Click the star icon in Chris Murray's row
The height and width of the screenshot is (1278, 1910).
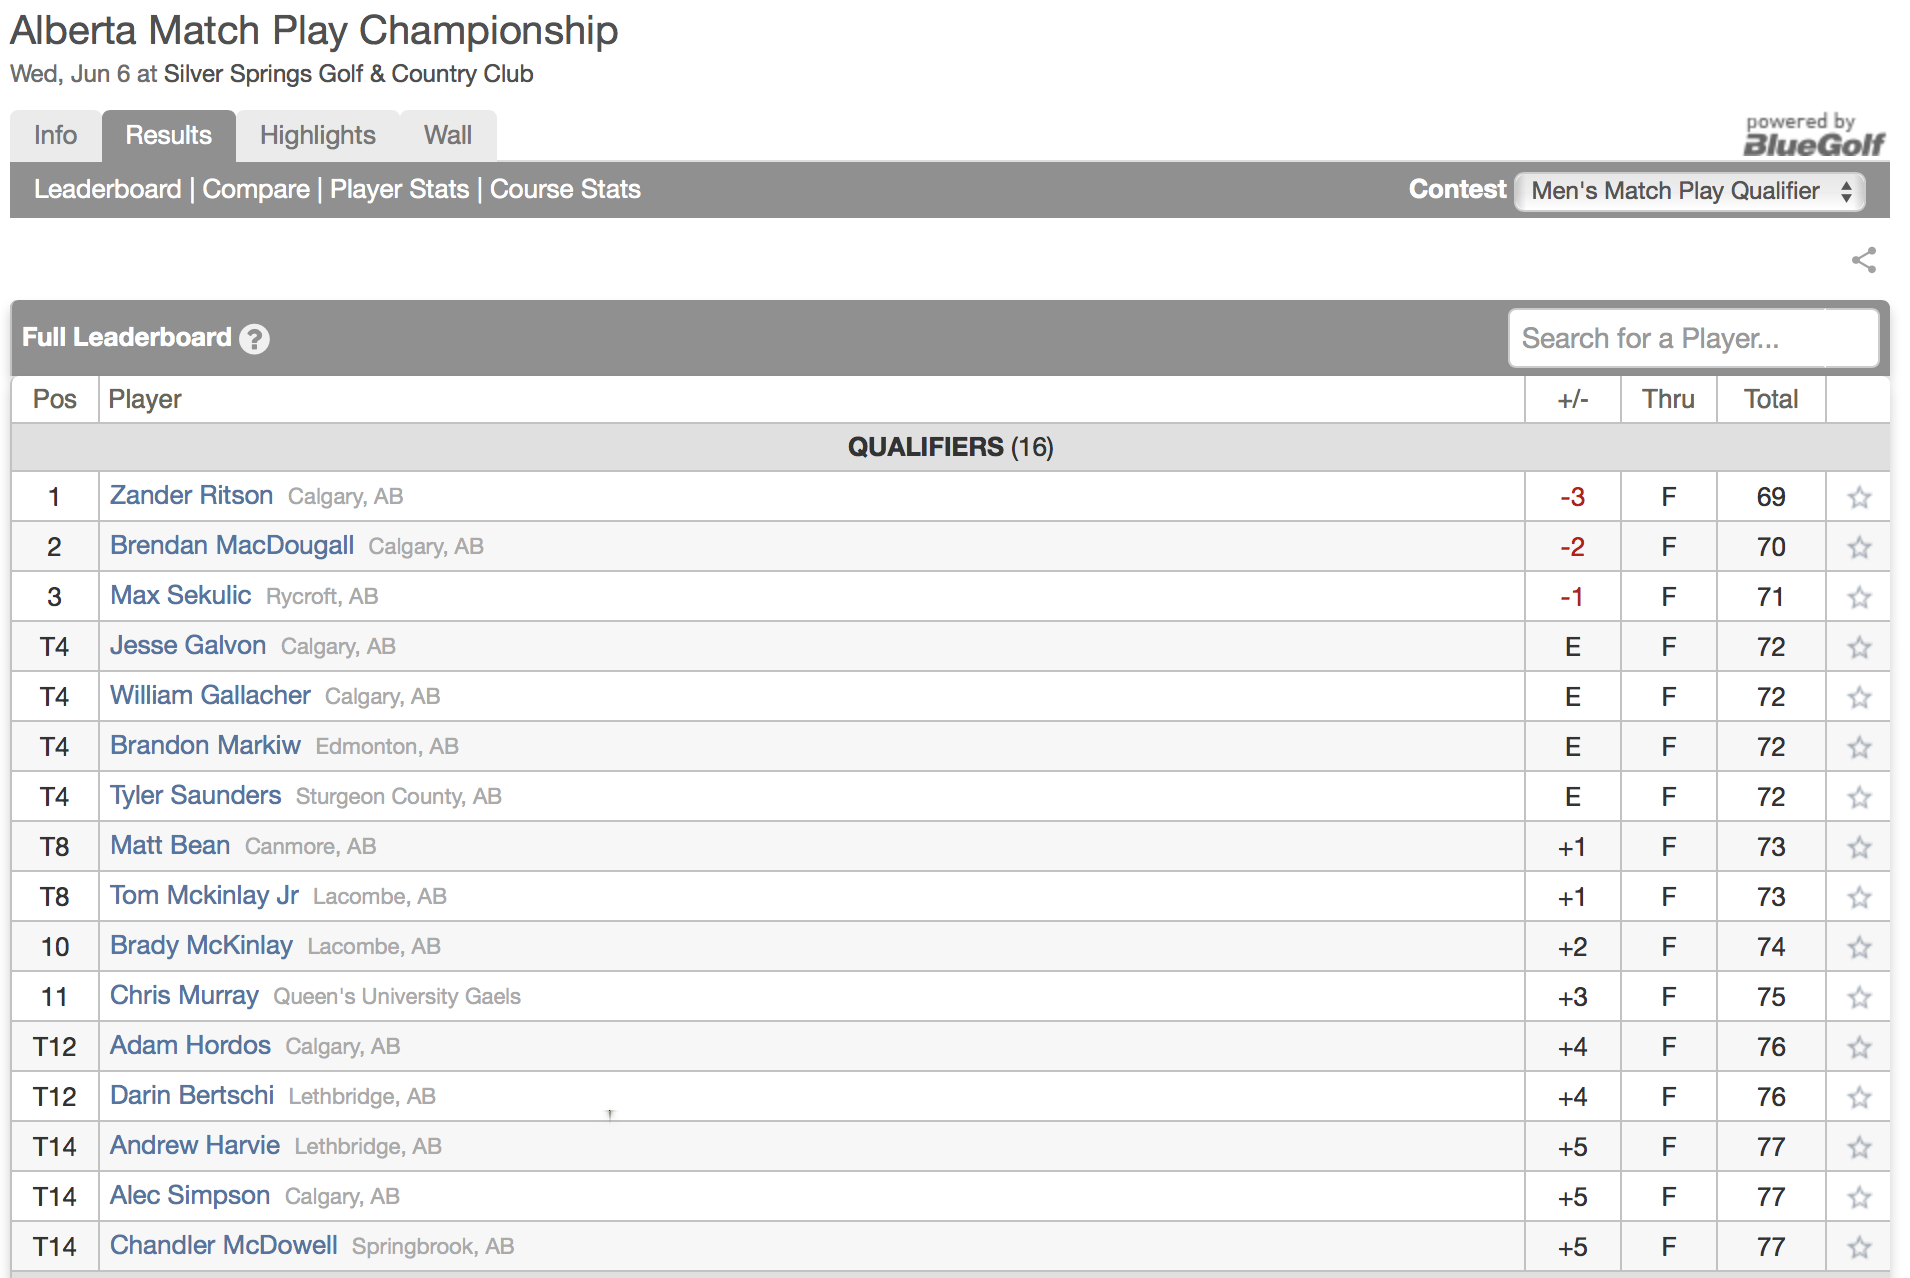pos(1859,997)
